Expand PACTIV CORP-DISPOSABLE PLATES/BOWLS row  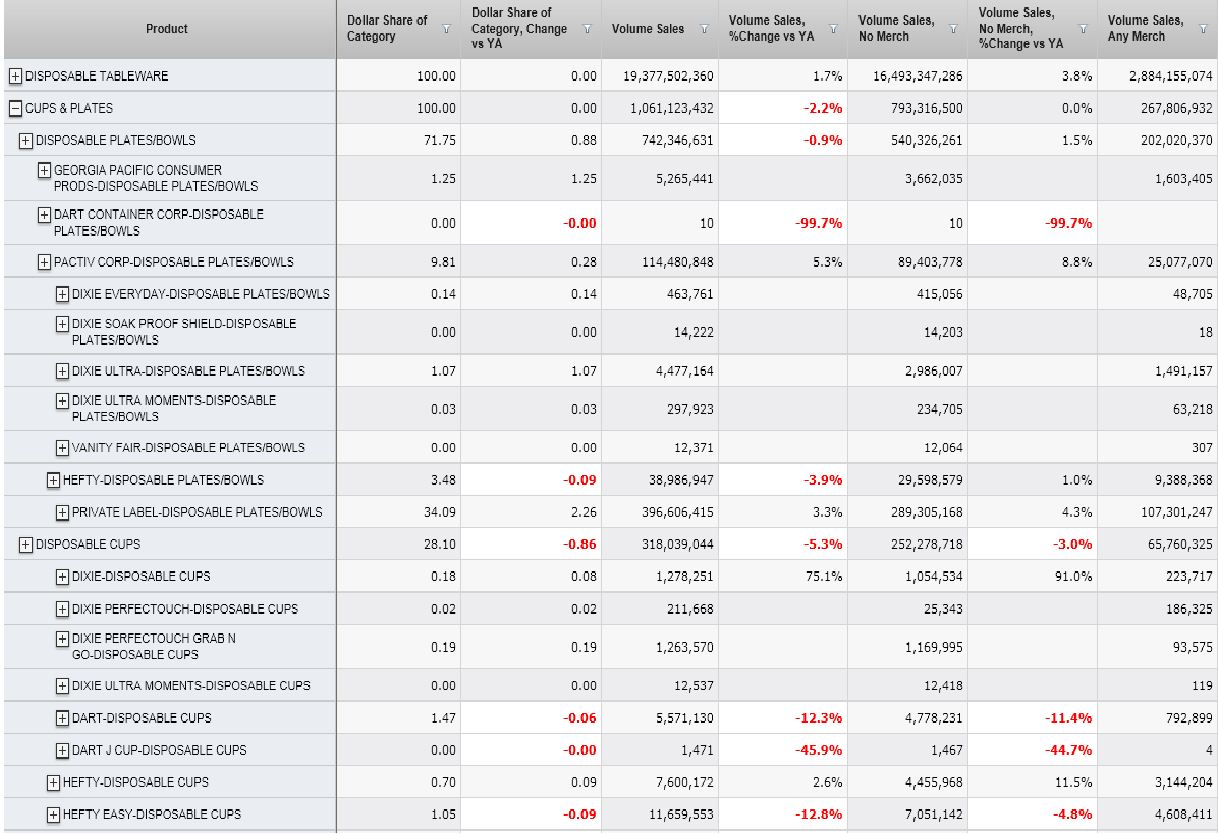(44, 262)
